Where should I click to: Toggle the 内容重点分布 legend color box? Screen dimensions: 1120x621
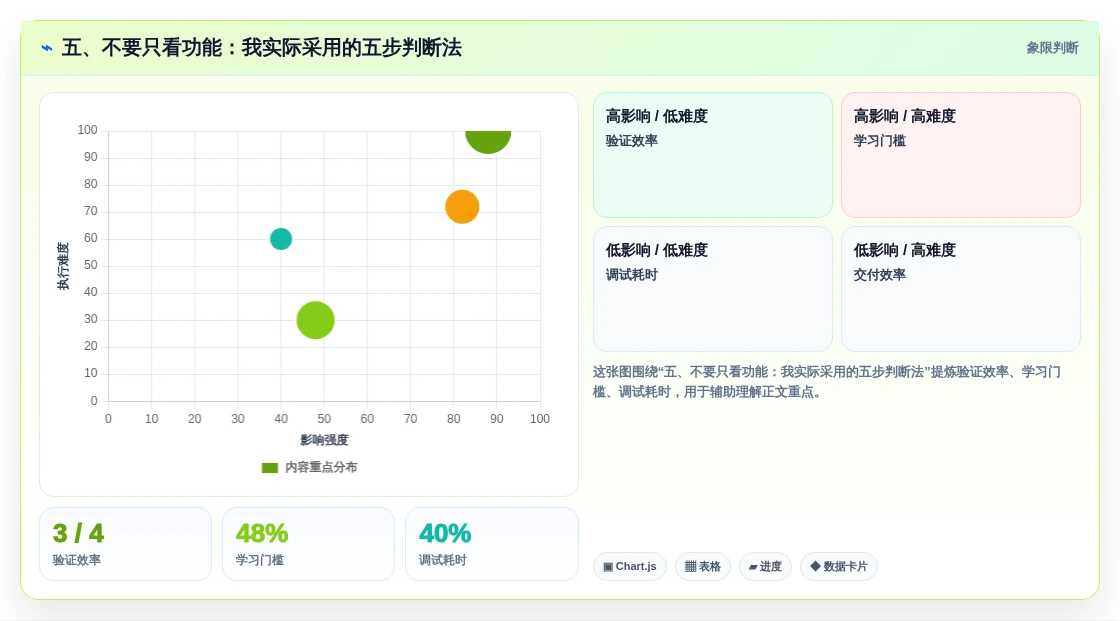(x=269, y=468)
